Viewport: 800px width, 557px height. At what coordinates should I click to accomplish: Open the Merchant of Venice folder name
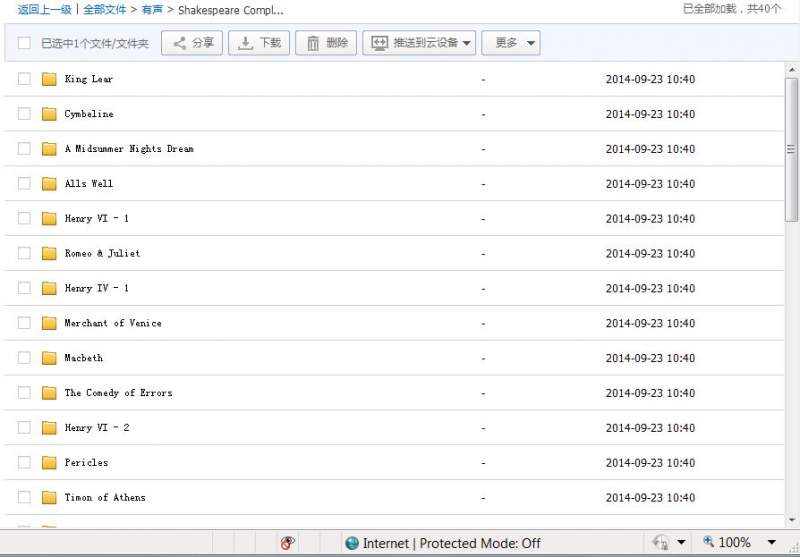(x=113, y=323)
